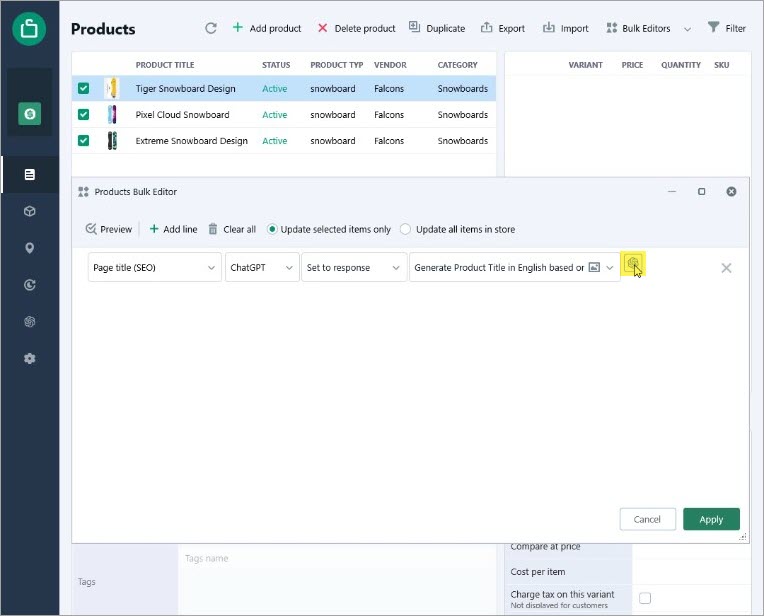Click the Duplicate toolbar label

pos(445,28)
